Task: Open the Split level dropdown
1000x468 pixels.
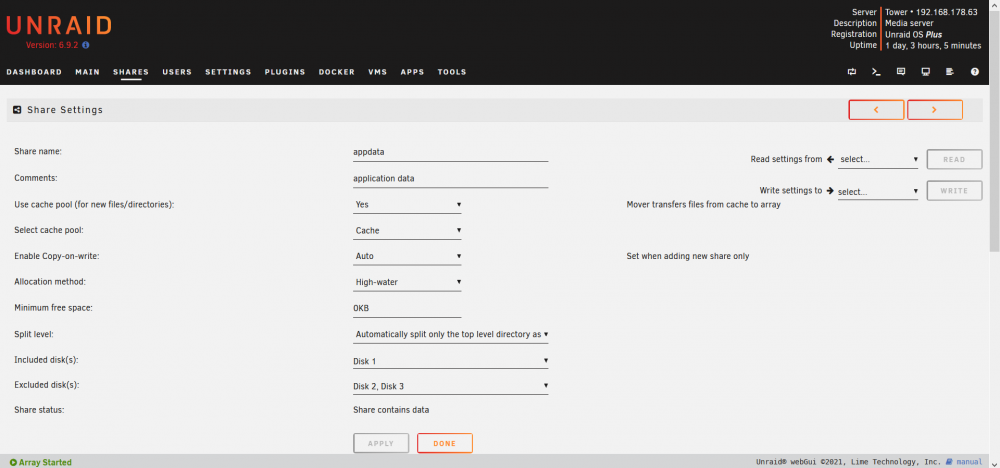Action: pos(451,334)
